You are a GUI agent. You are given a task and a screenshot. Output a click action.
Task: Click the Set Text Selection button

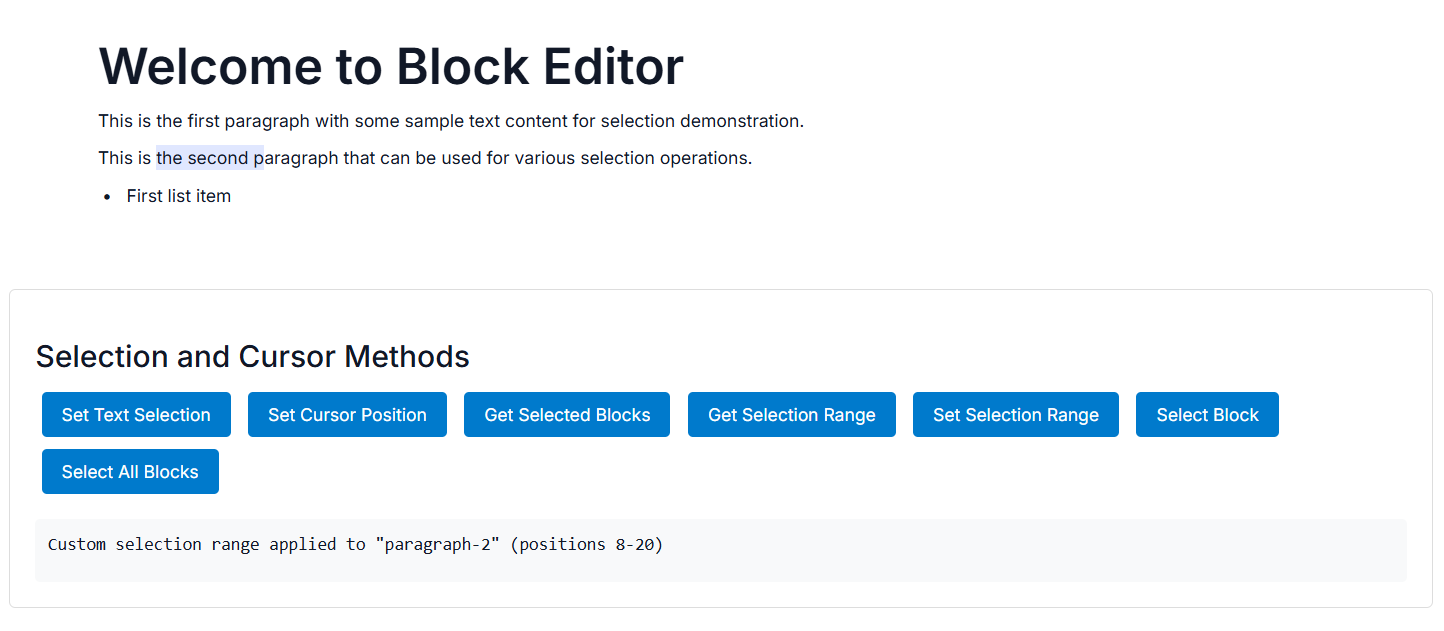[x=136, y=415]
